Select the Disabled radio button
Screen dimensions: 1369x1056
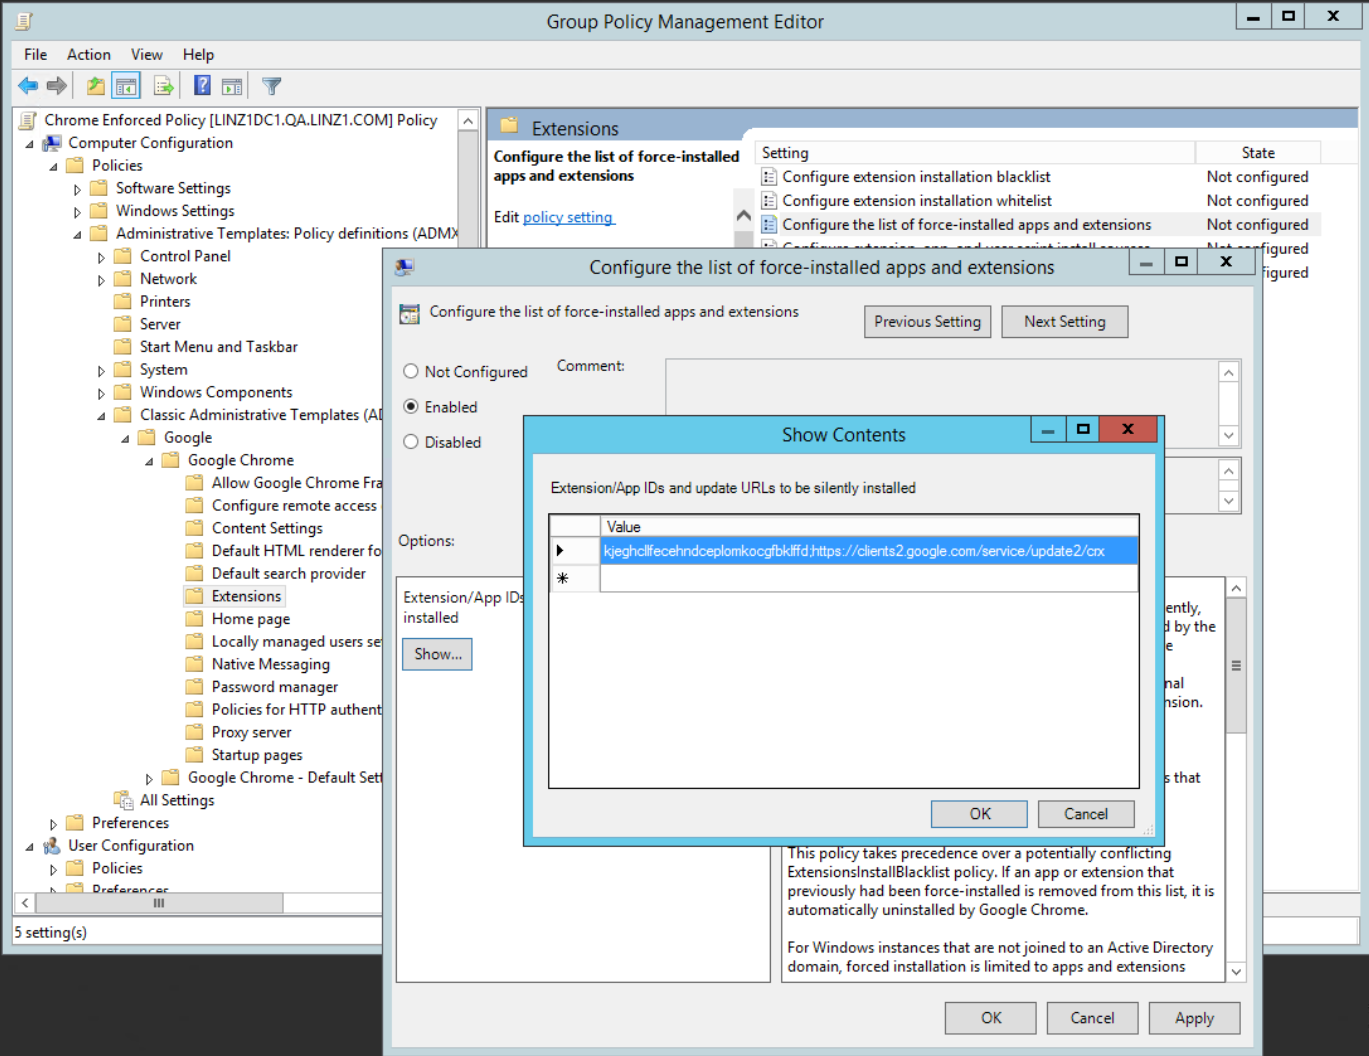411,442
